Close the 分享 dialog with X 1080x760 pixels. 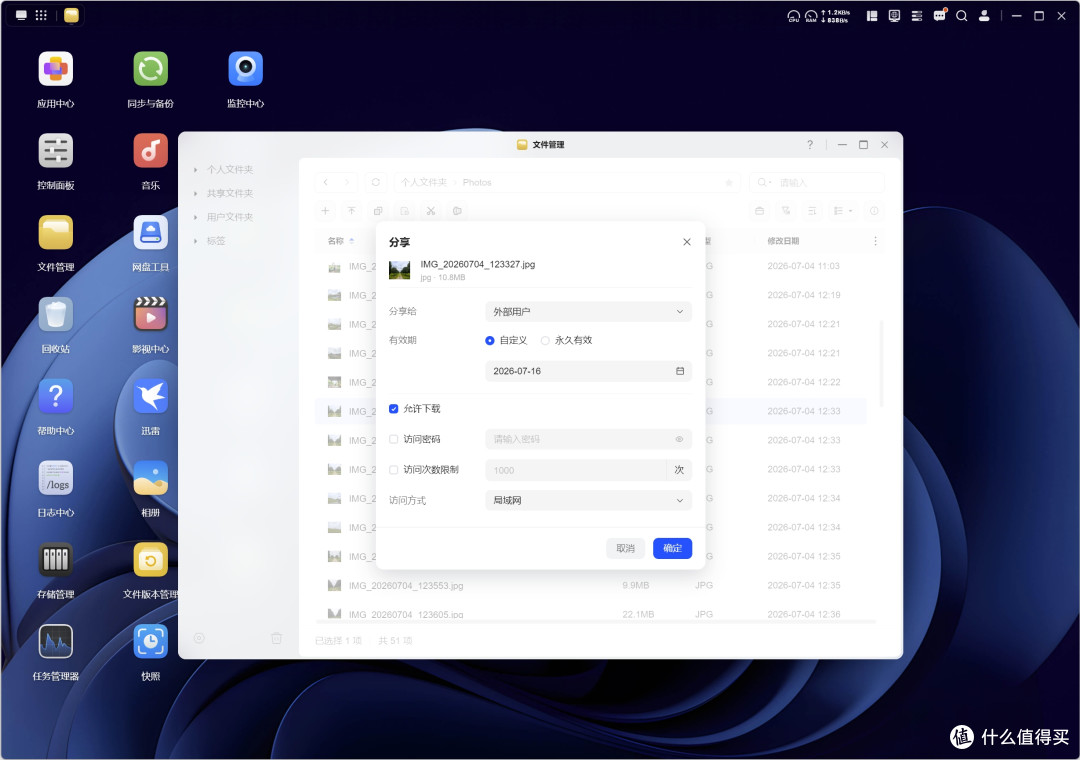click(x=687, y=242)
